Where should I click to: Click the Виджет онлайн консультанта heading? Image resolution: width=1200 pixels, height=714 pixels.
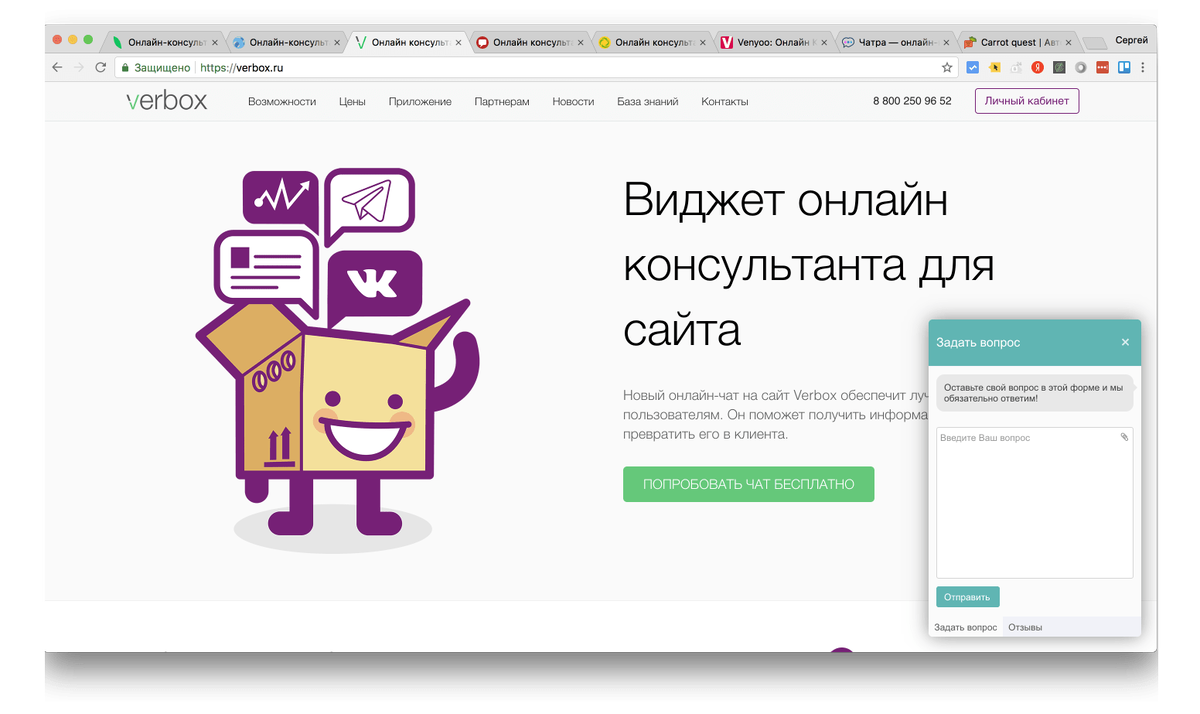pos(808,266)
